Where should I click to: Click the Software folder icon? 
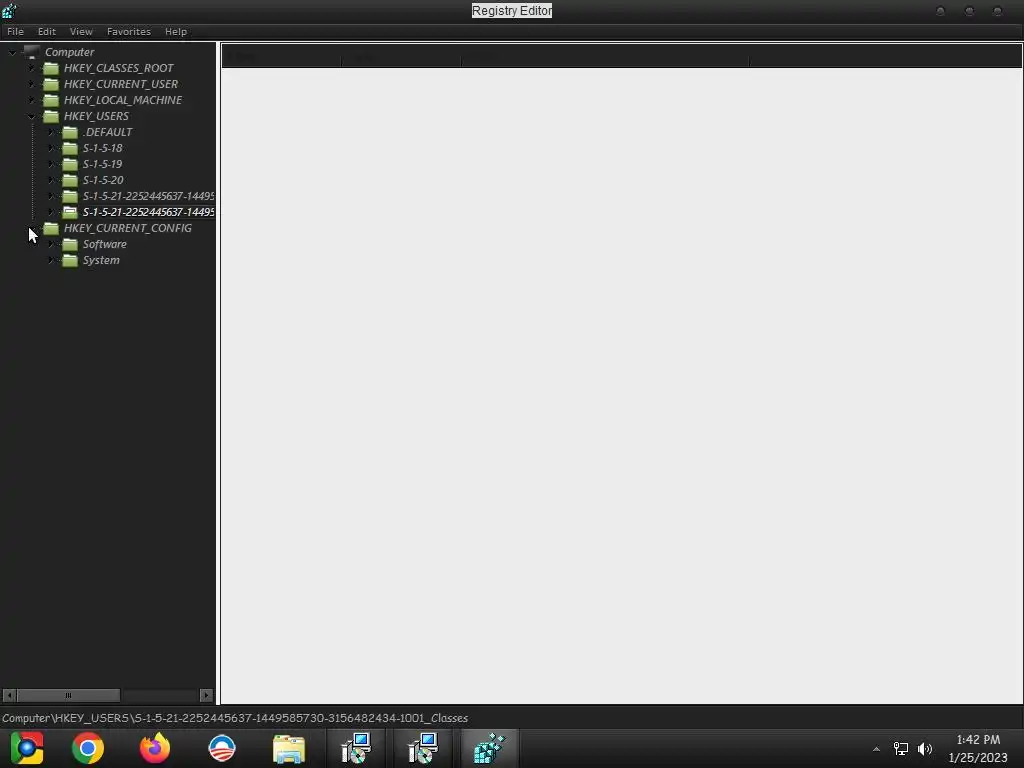(x=70, y=244)
